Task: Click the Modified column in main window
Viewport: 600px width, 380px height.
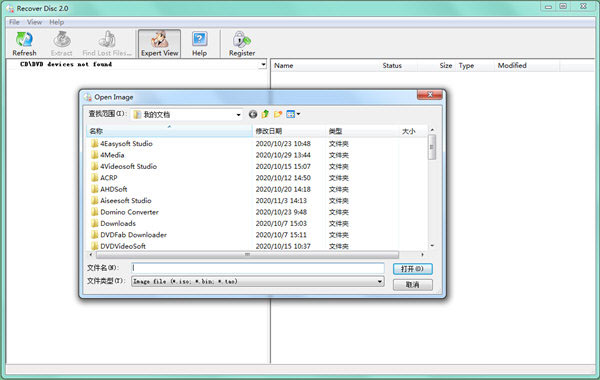Action: pyautogui.click(x=512, y=65)
